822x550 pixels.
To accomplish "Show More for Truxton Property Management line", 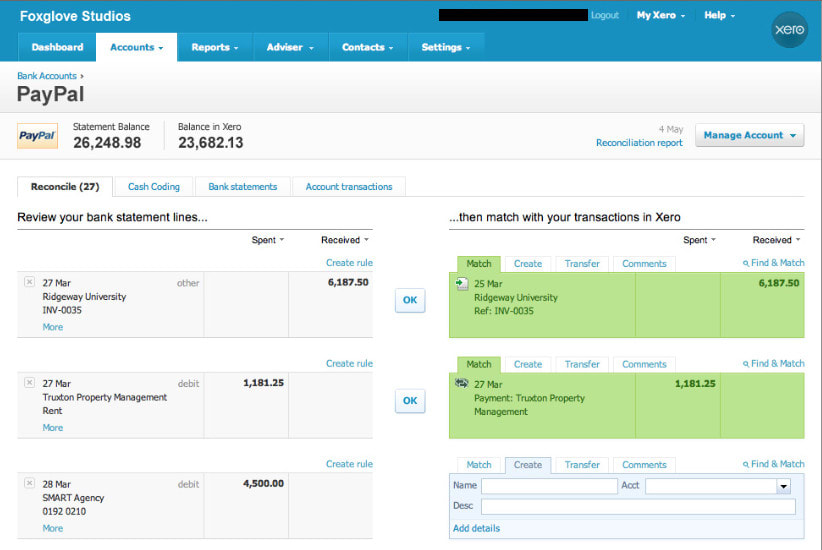I will pos(52,427).
